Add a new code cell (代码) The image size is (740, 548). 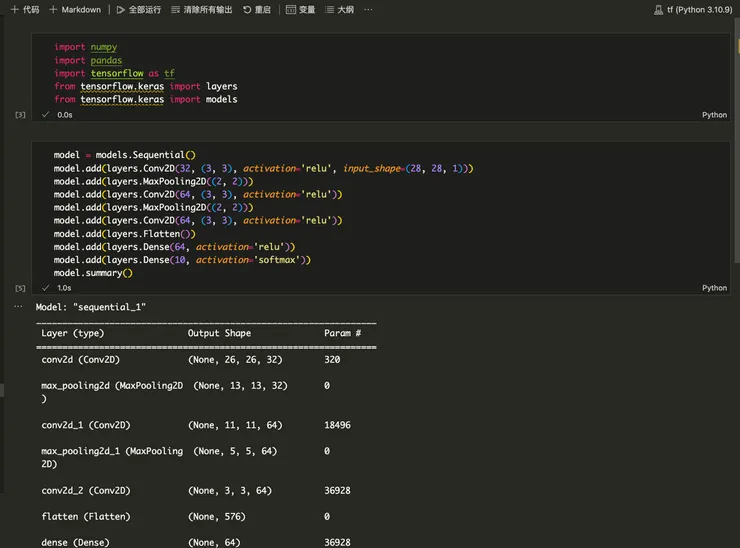(24, 9)
